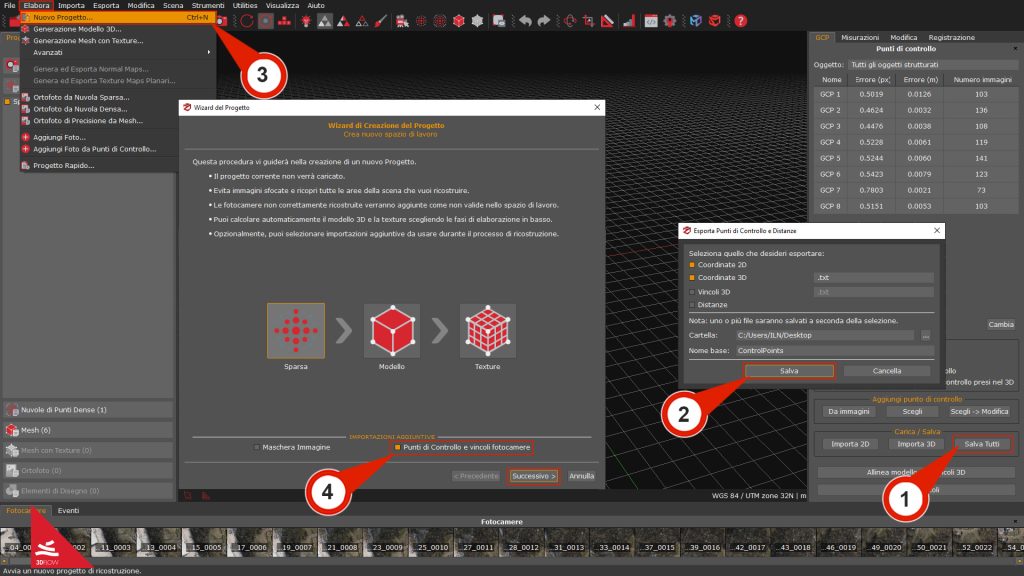Open the settings gear toolbar icon

tap(670, 21)
